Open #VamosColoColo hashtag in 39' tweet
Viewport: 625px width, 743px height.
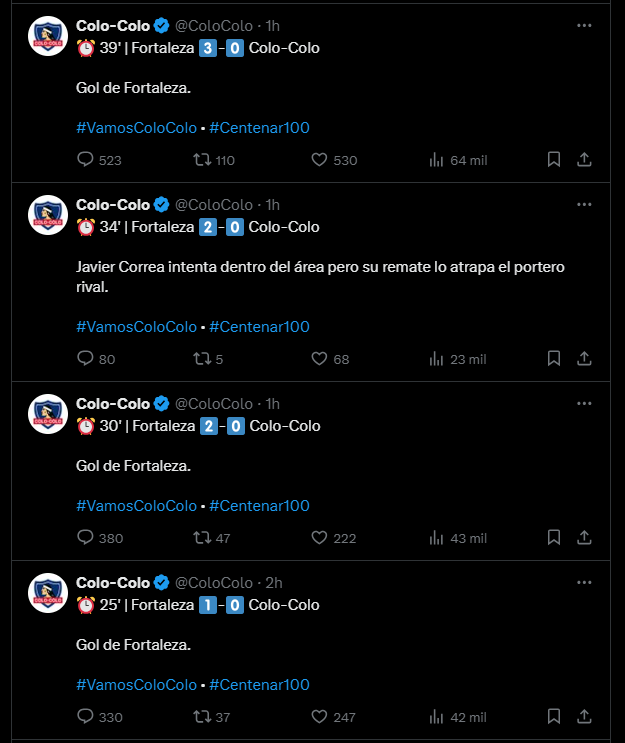click(136, 127)
